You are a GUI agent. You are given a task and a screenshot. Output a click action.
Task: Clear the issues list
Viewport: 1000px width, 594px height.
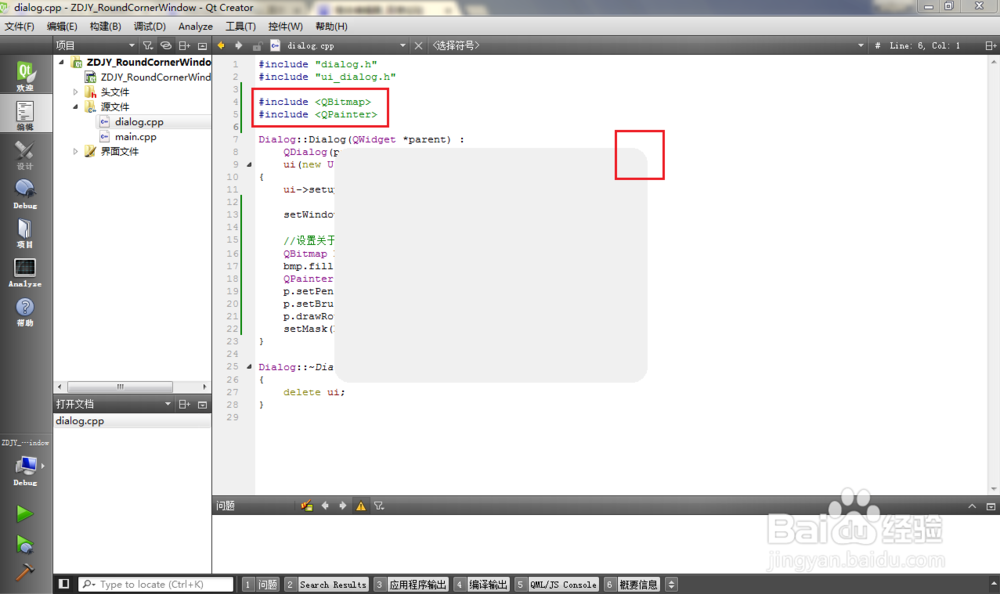[307, 505]
